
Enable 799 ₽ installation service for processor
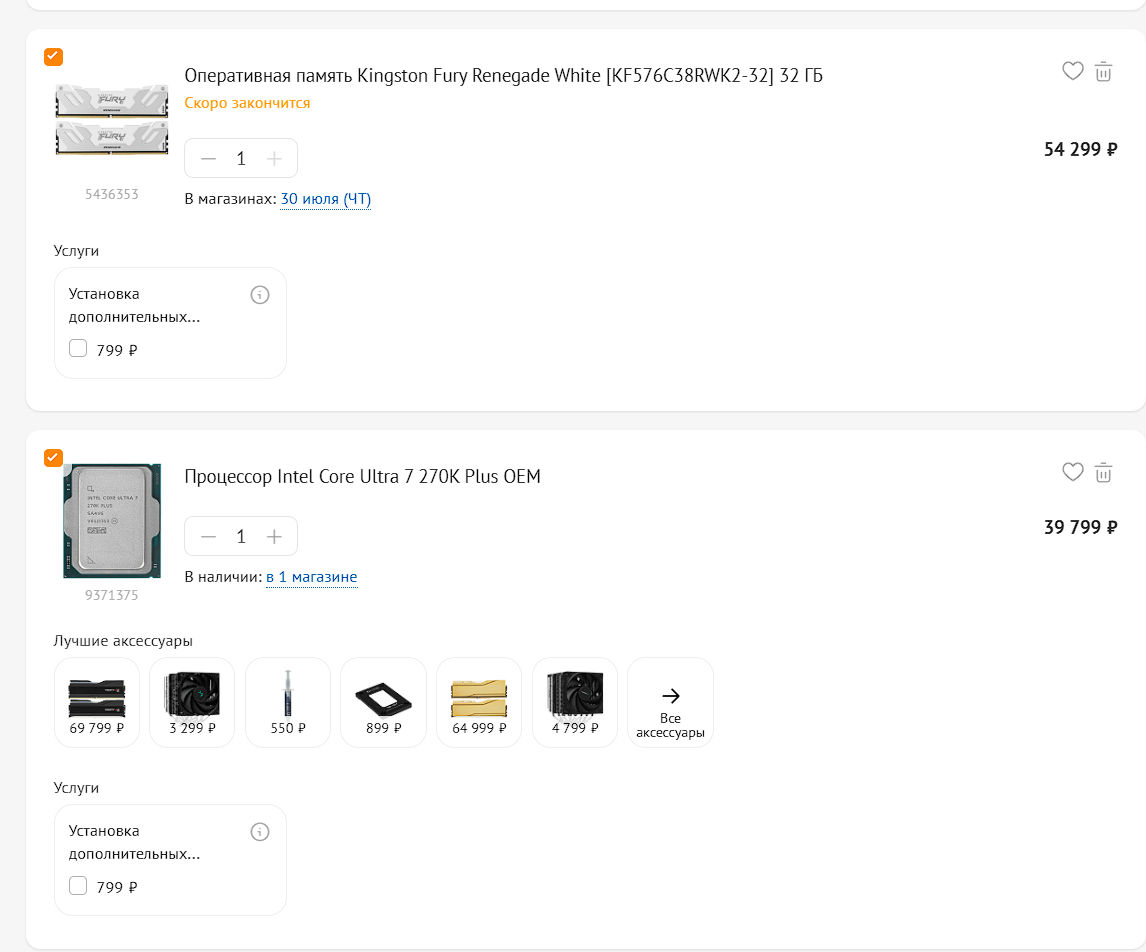[78, 886]
